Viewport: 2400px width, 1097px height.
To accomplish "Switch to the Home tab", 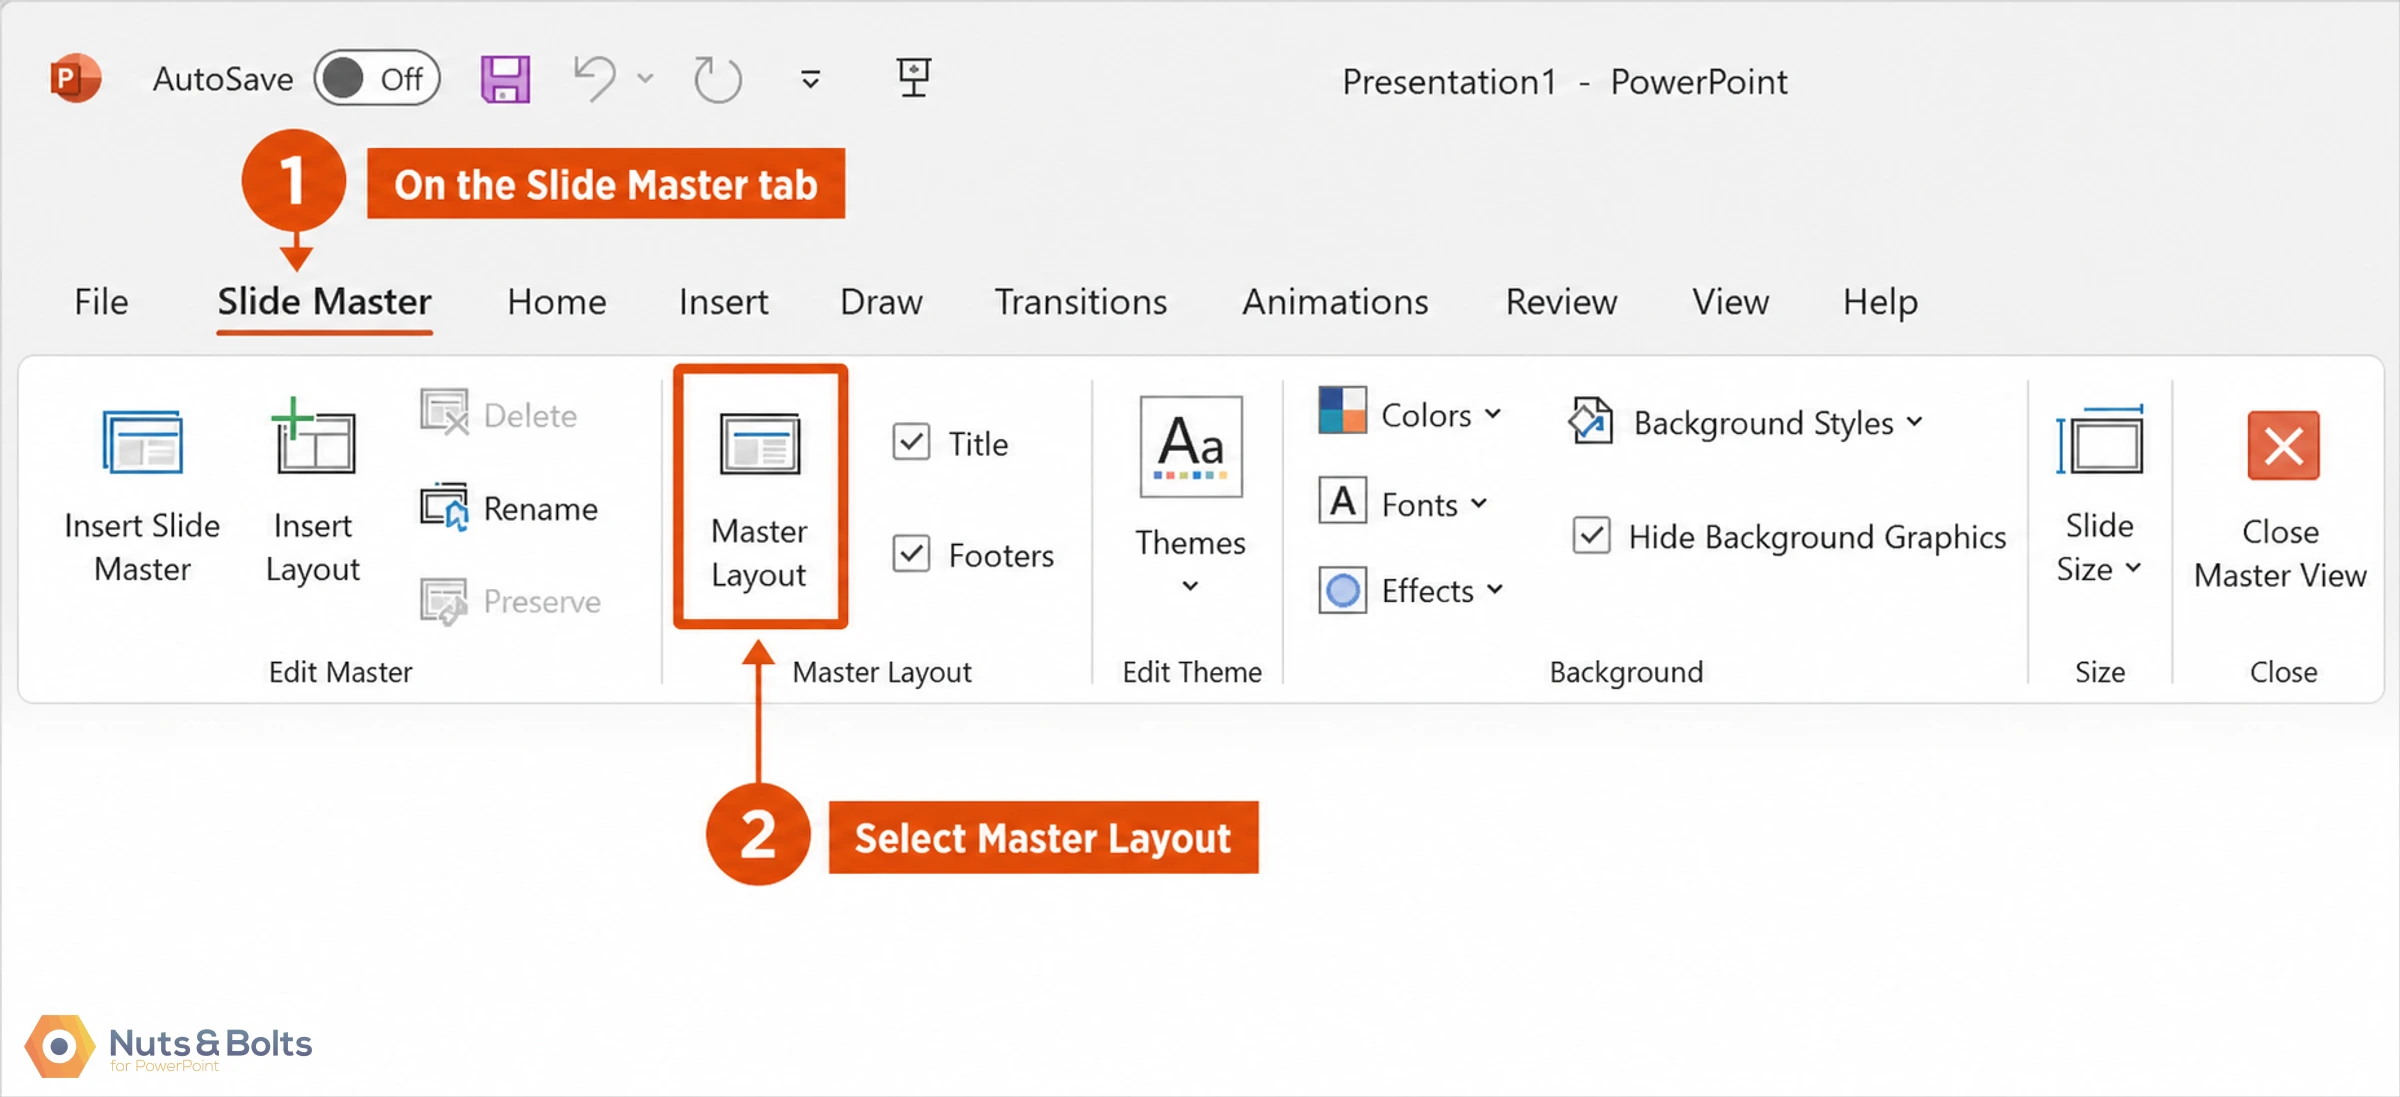I will 556,301.
